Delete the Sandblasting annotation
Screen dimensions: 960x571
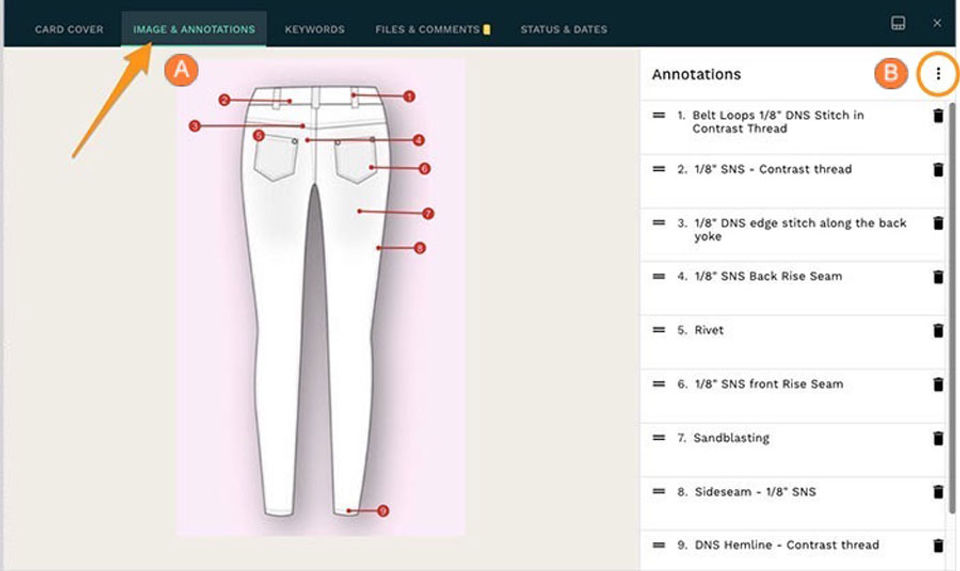pos(938,438)
